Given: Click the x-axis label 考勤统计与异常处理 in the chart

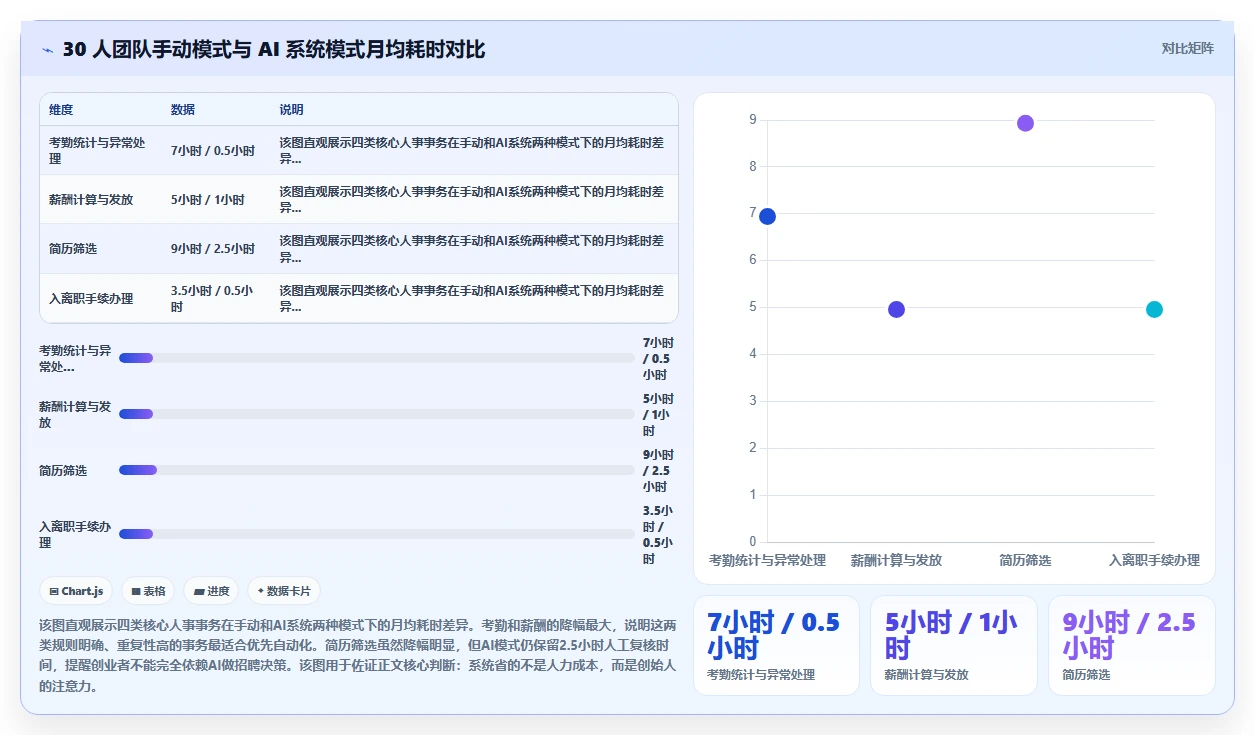Looking at the screenshot, I should [x=767, y=560].
